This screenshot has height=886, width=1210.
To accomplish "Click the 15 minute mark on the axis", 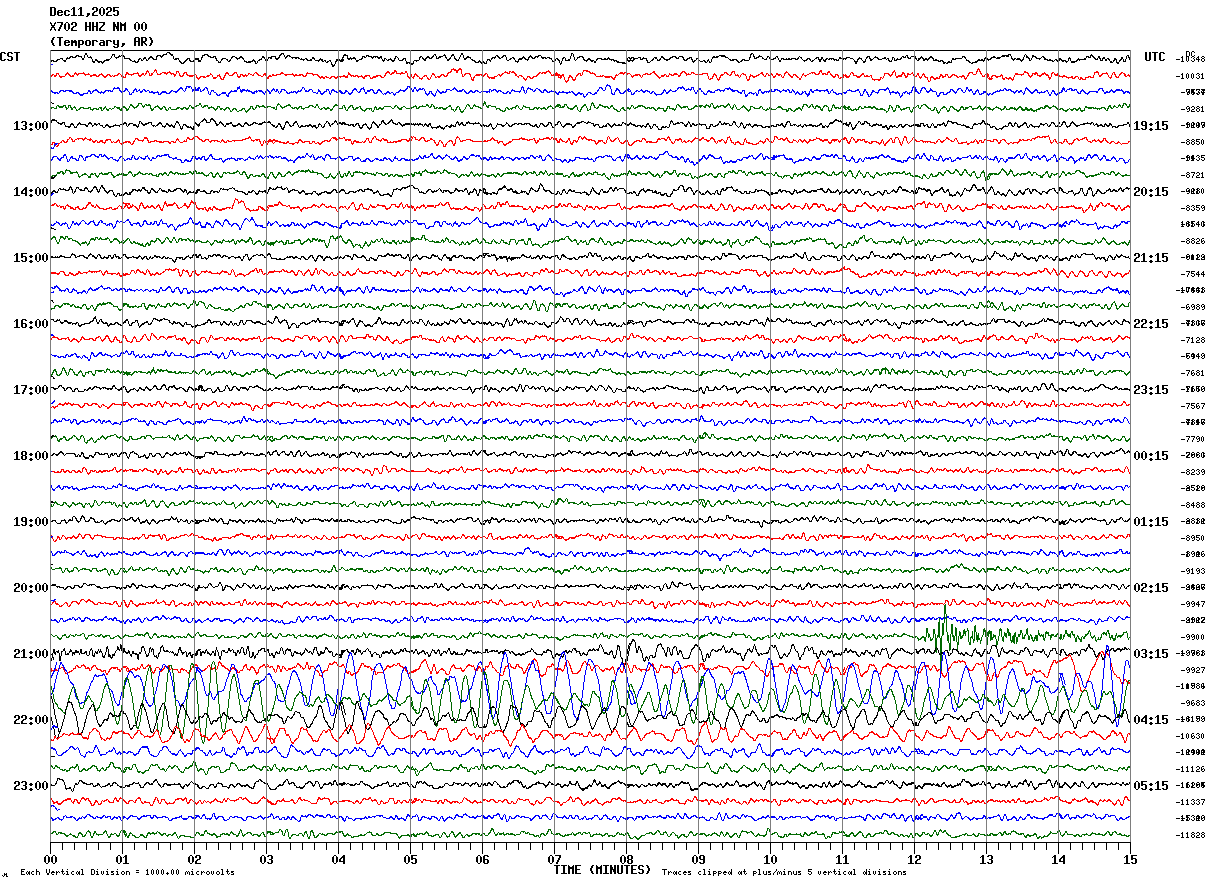I will pos(1130,860).
